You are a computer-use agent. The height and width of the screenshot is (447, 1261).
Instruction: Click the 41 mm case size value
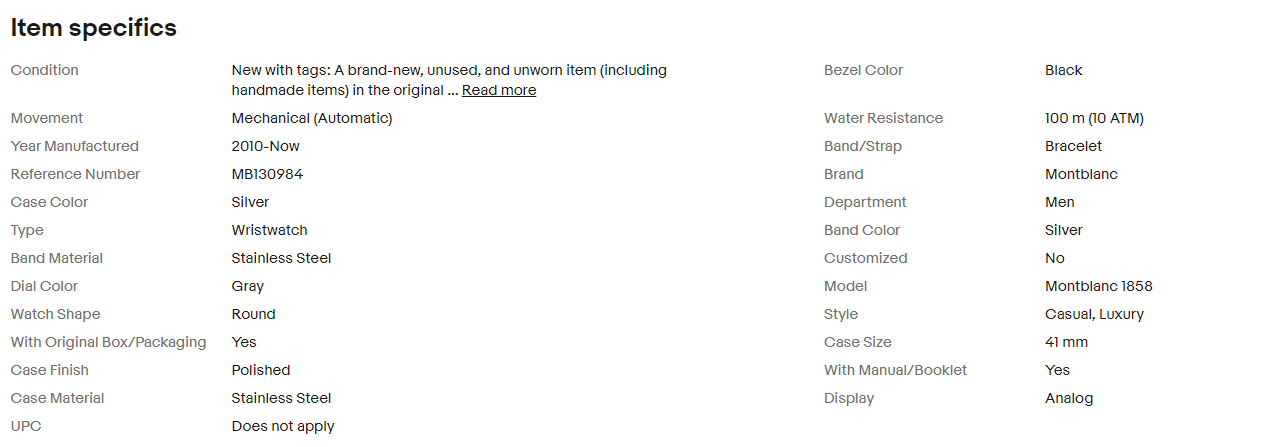1066,342
